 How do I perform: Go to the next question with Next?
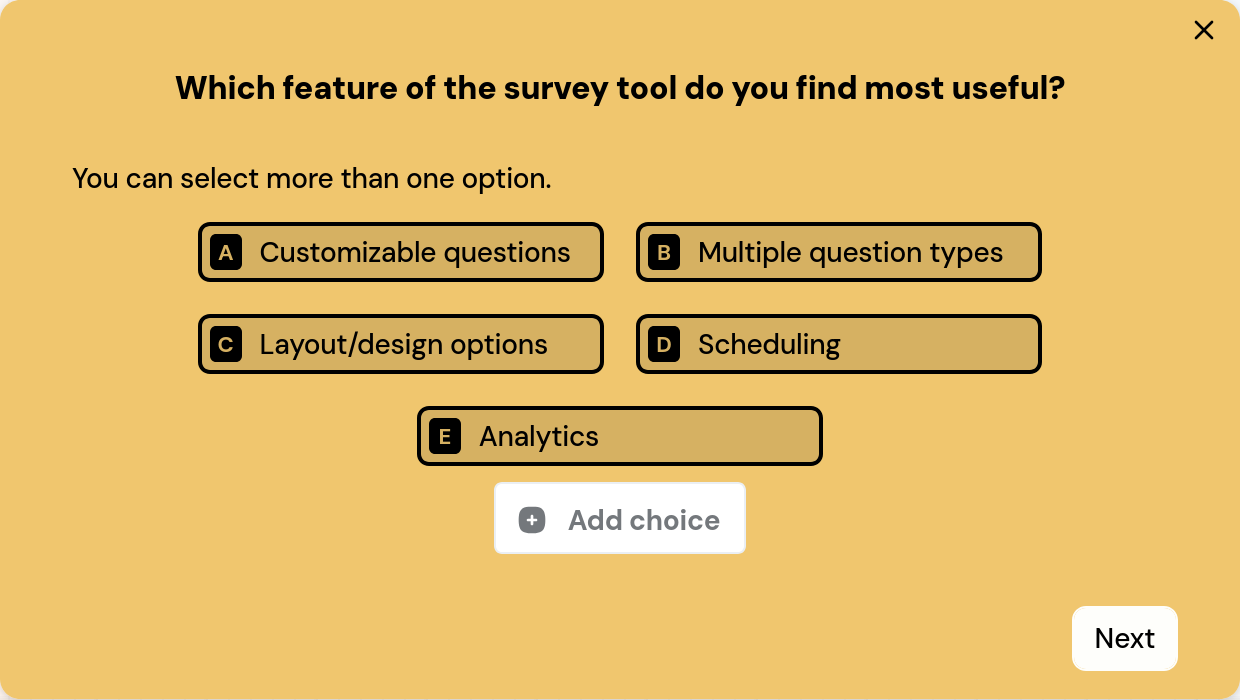(x=1124, y=638)
